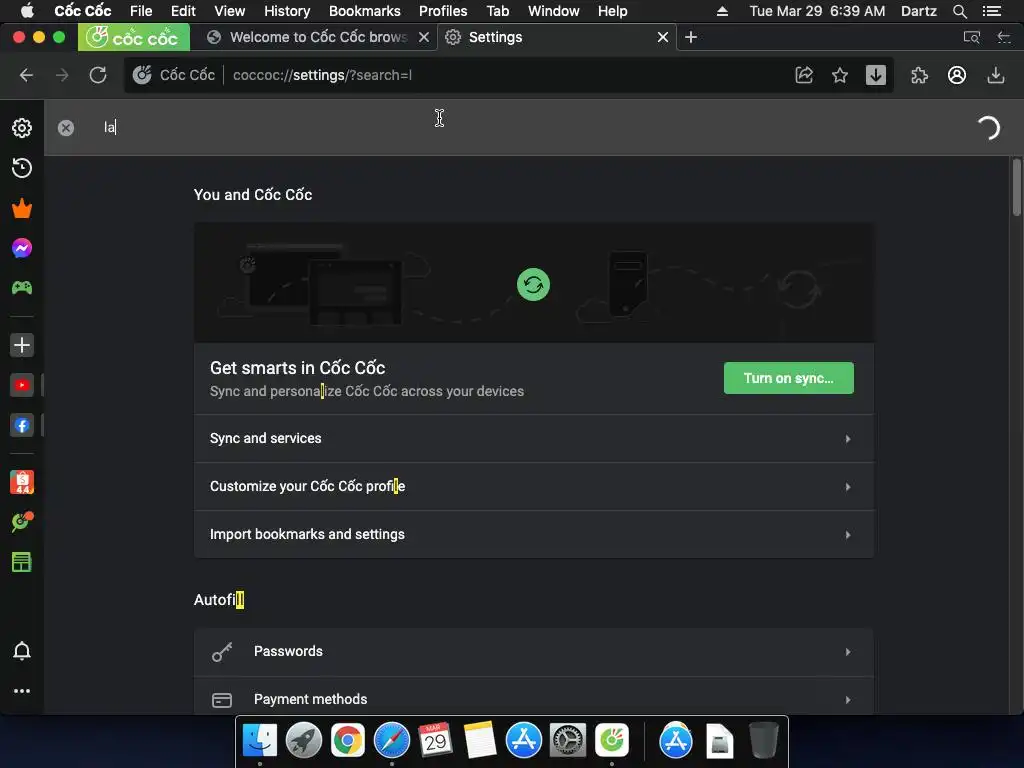This screenshot has width=1024, height=768.
Task: Open notifications bell in the sidebar
Action: [22, 651]
